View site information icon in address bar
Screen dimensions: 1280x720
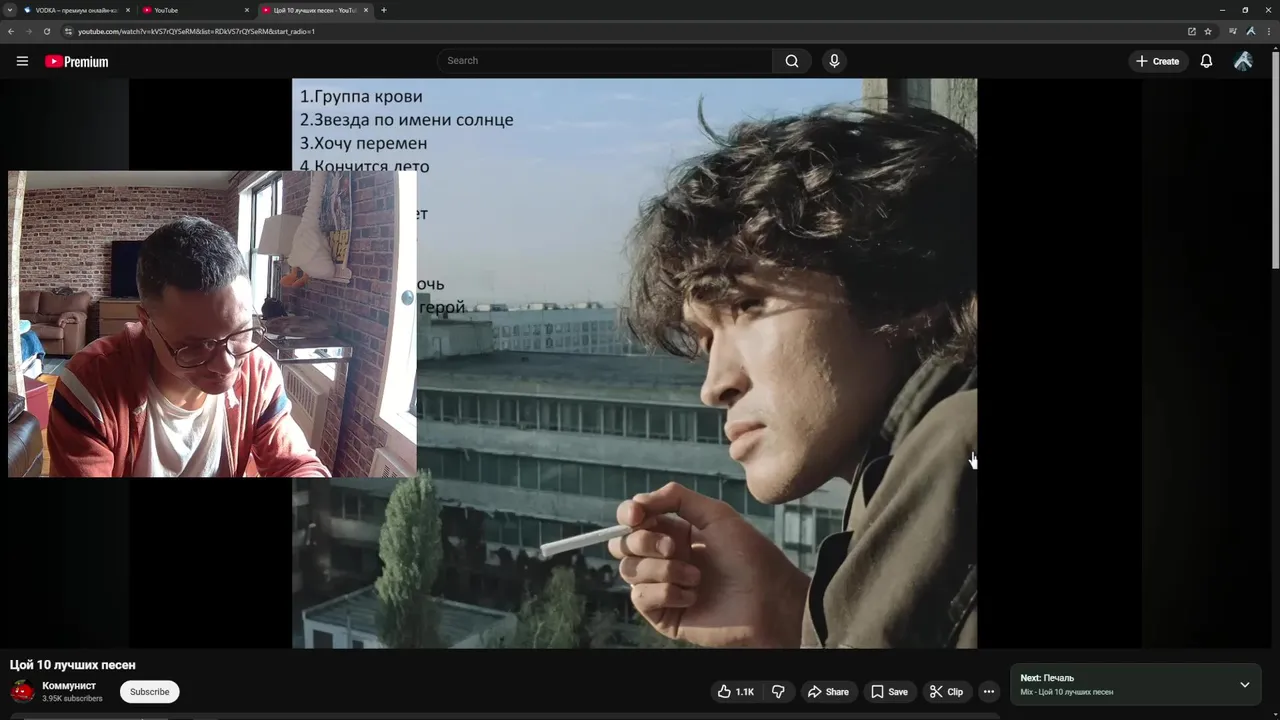(x=68, y=31)
